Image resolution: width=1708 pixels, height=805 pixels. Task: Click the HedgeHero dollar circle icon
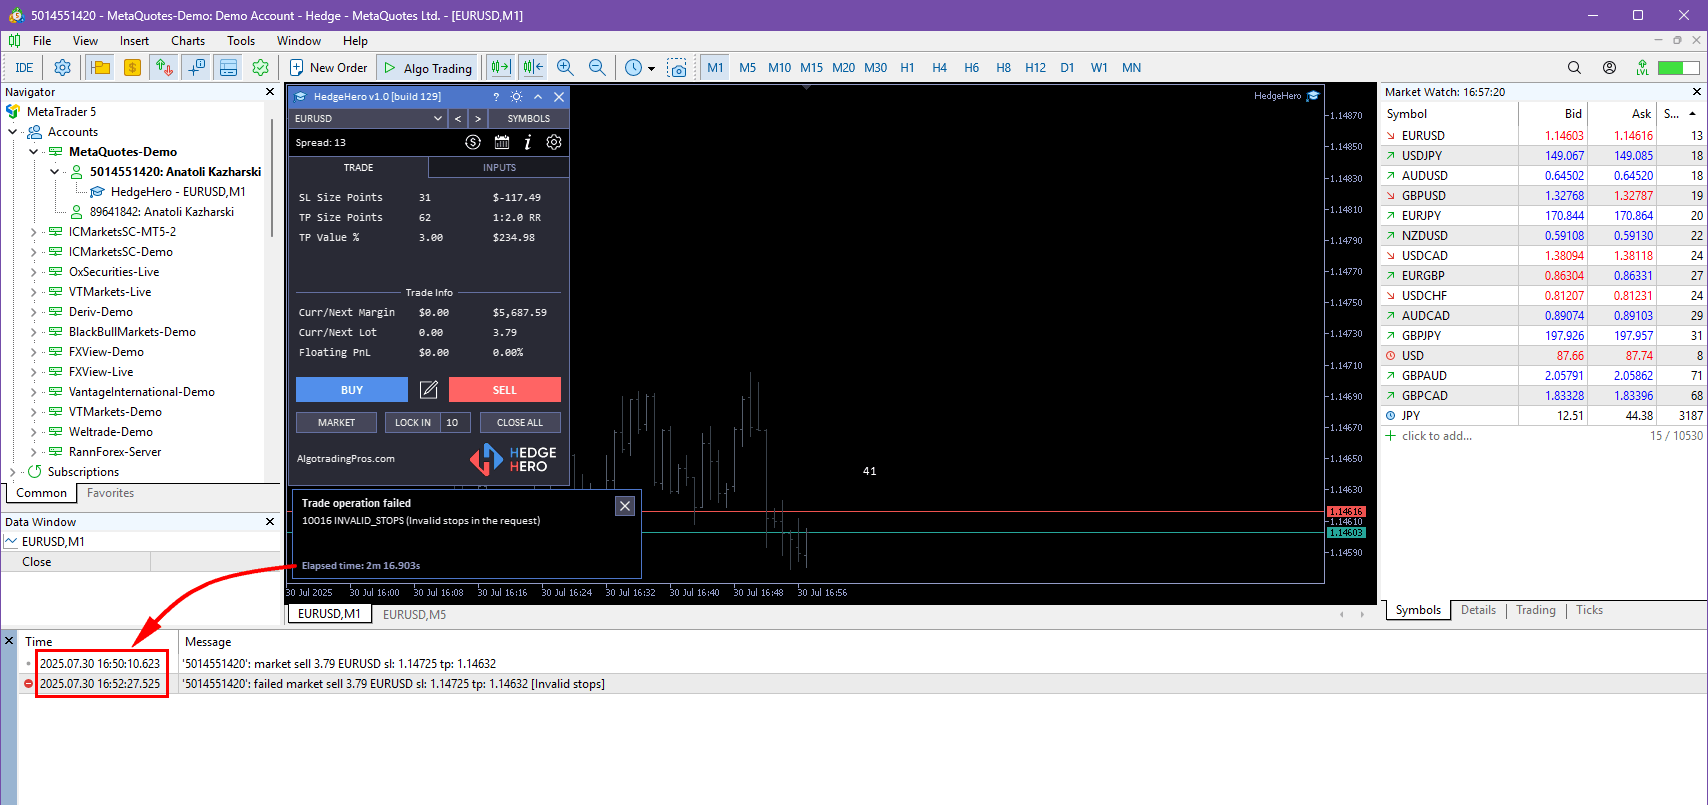[x=473, y=142]
